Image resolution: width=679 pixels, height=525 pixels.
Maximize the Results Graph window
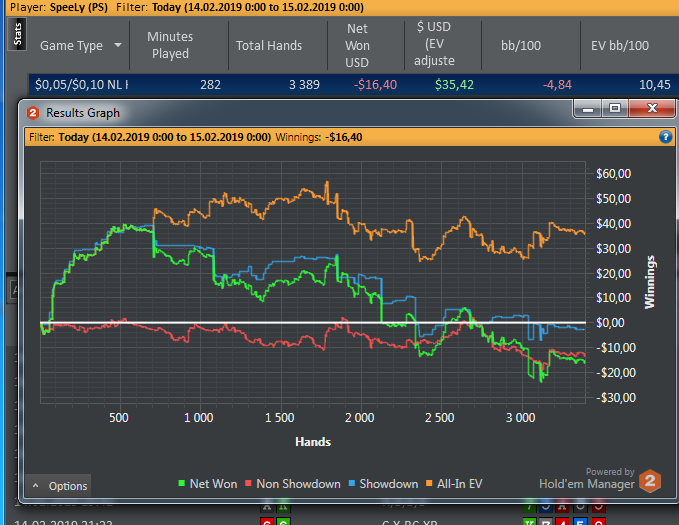coord(614,108)
